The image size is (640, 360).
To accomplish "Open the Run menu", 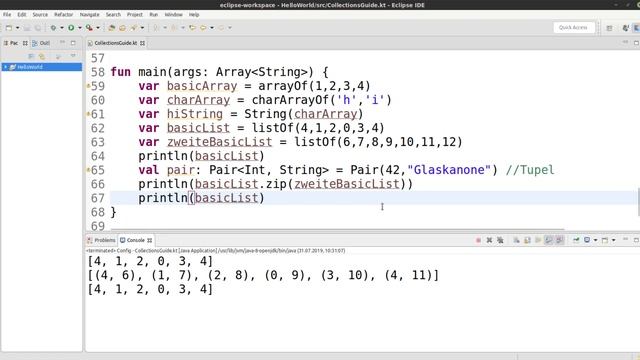I will [x=153, y=14].
